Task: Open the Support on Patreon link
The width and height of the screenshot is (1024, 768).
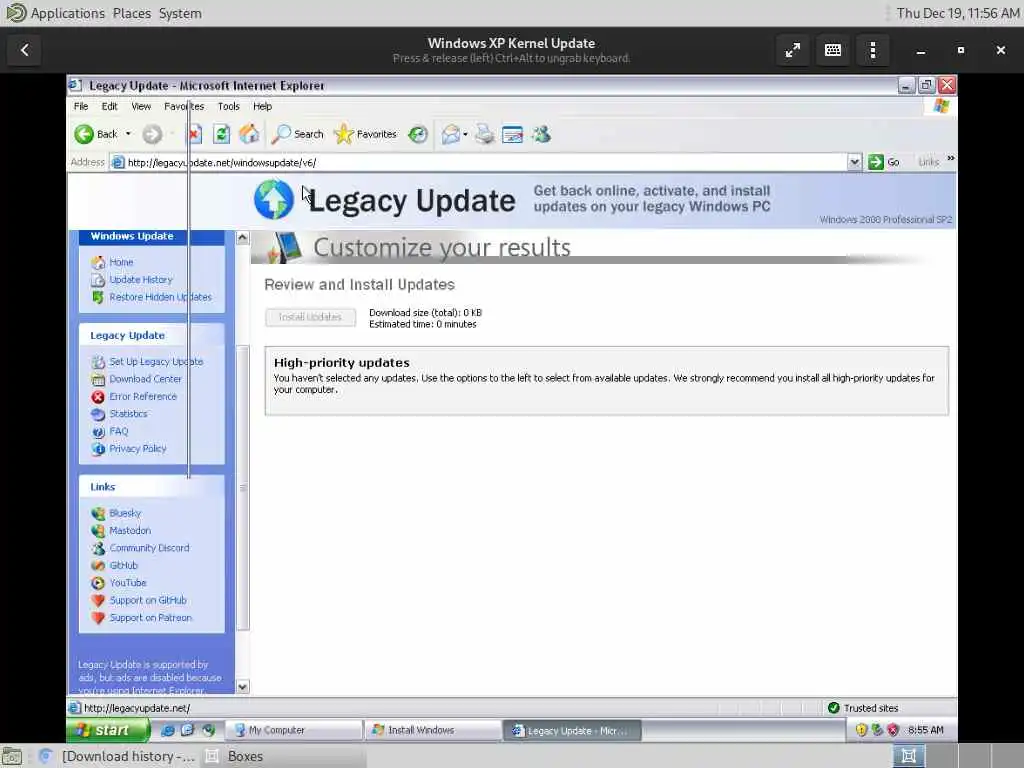Action: [151, 618]
